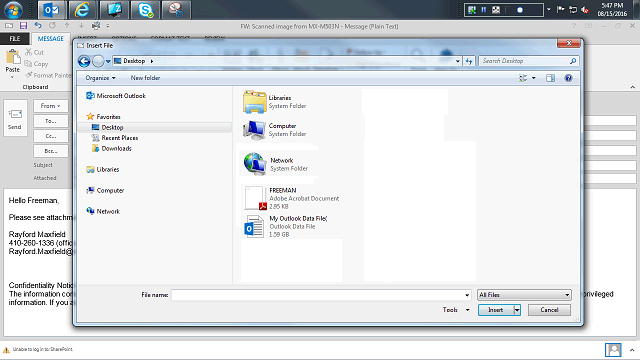640x360 pixels.
Task: Select My Outlook Data File item
Action: [x=286, y=227]
